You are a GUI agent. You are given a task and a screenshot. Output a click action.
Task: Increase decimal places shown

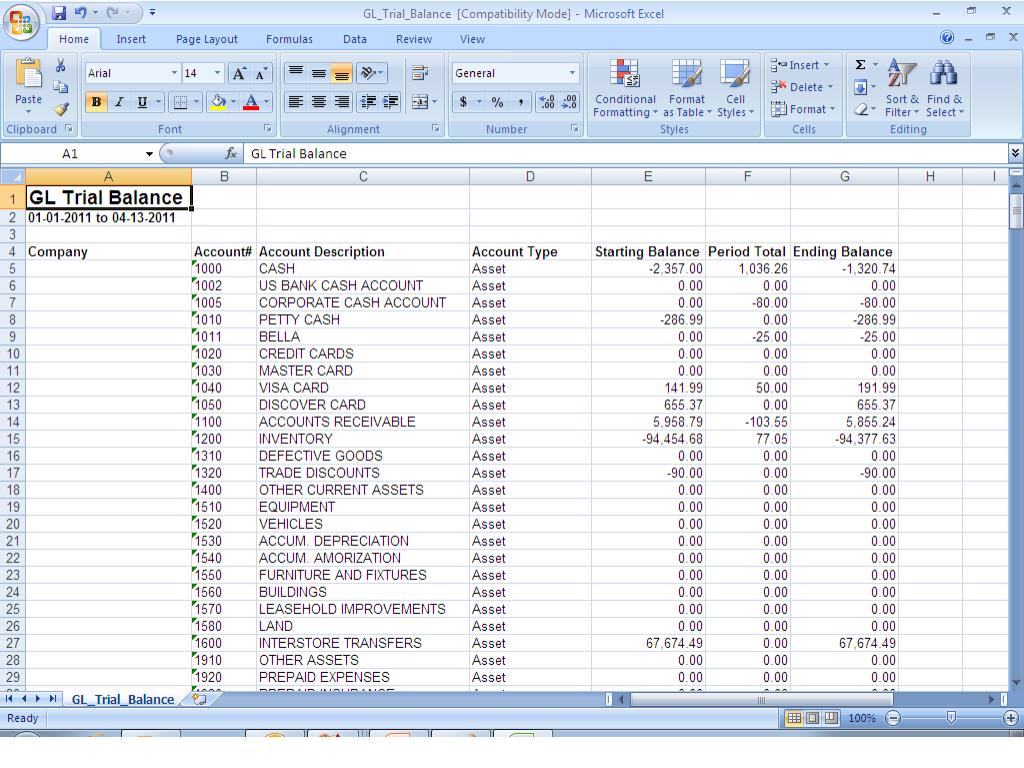(547, 102)
